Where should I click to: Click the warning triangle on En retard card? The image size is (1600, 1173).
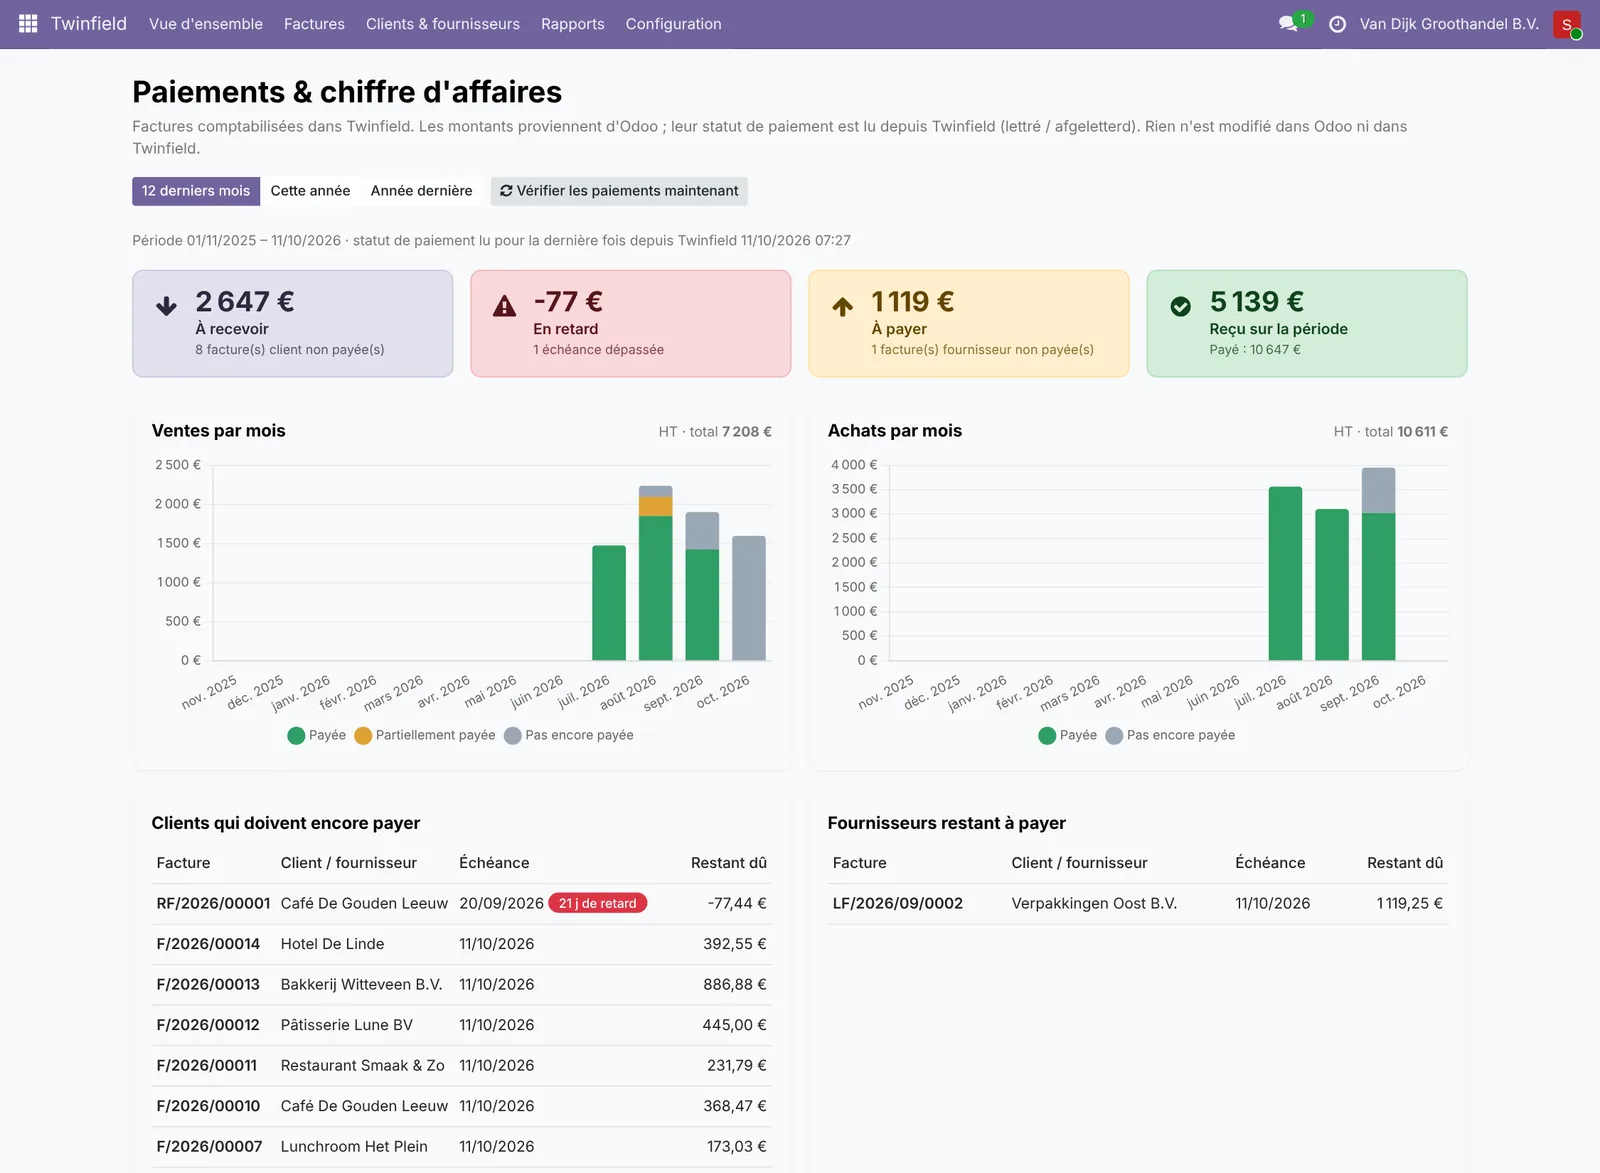tap(505, 306)
